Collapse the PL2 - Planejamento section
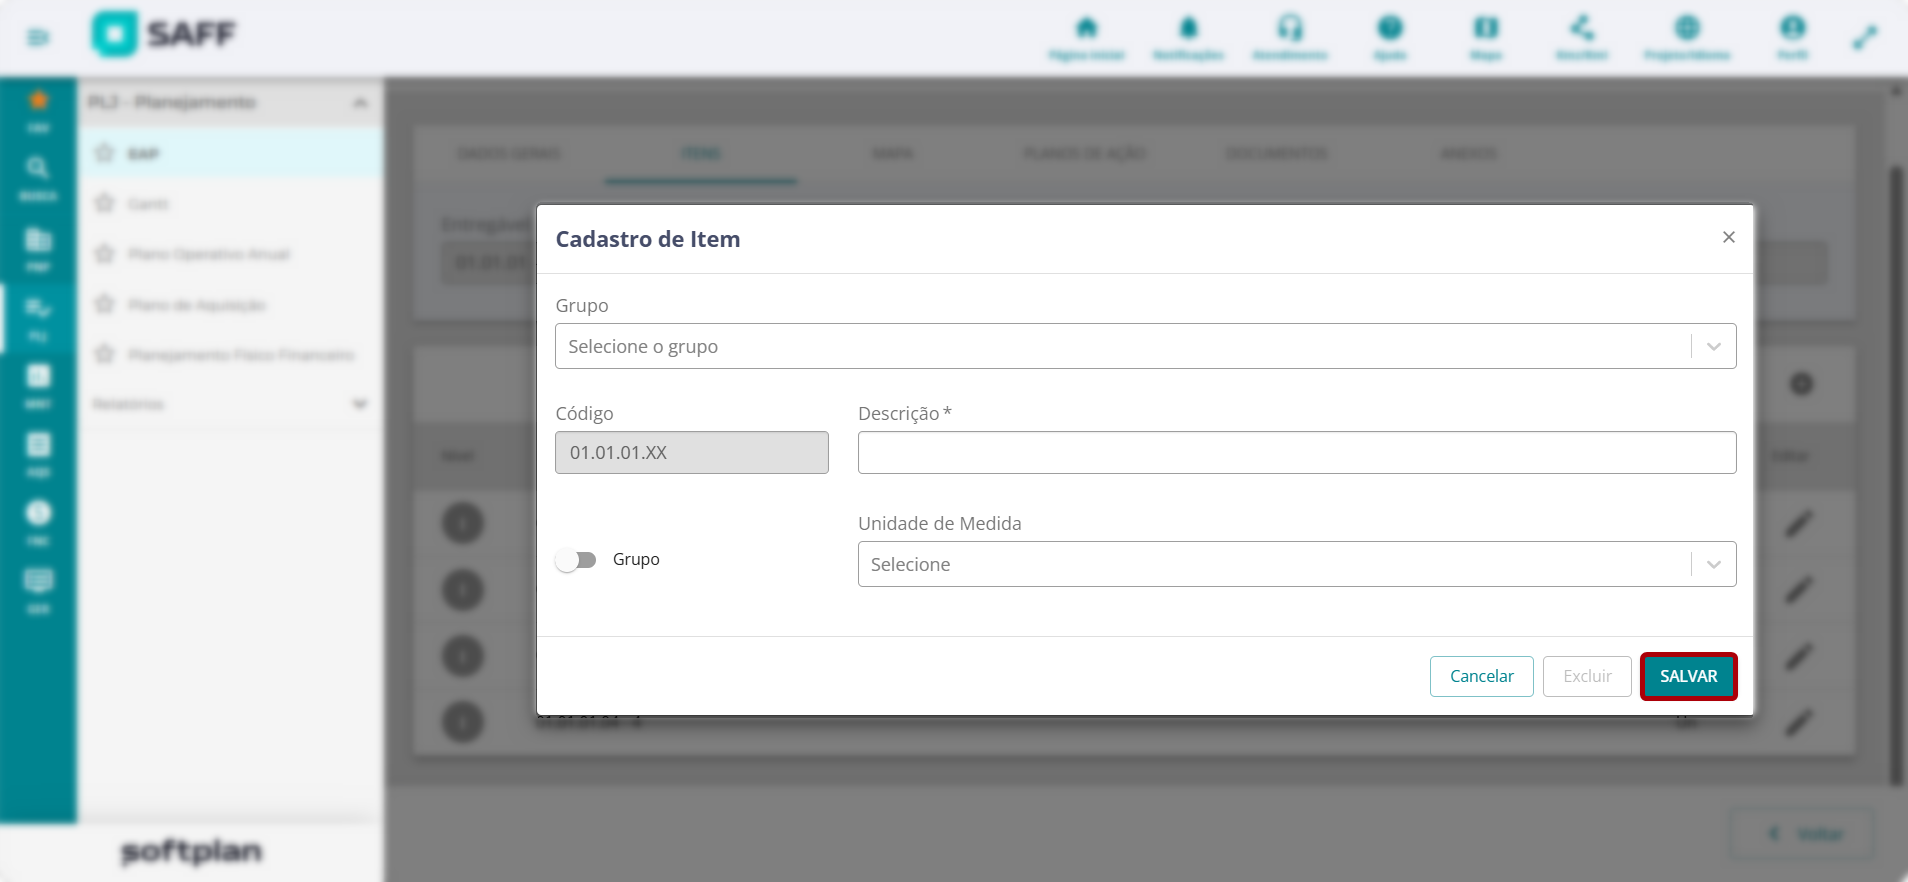Screen dimensions: 1908x882 click(x=360, y=103)
